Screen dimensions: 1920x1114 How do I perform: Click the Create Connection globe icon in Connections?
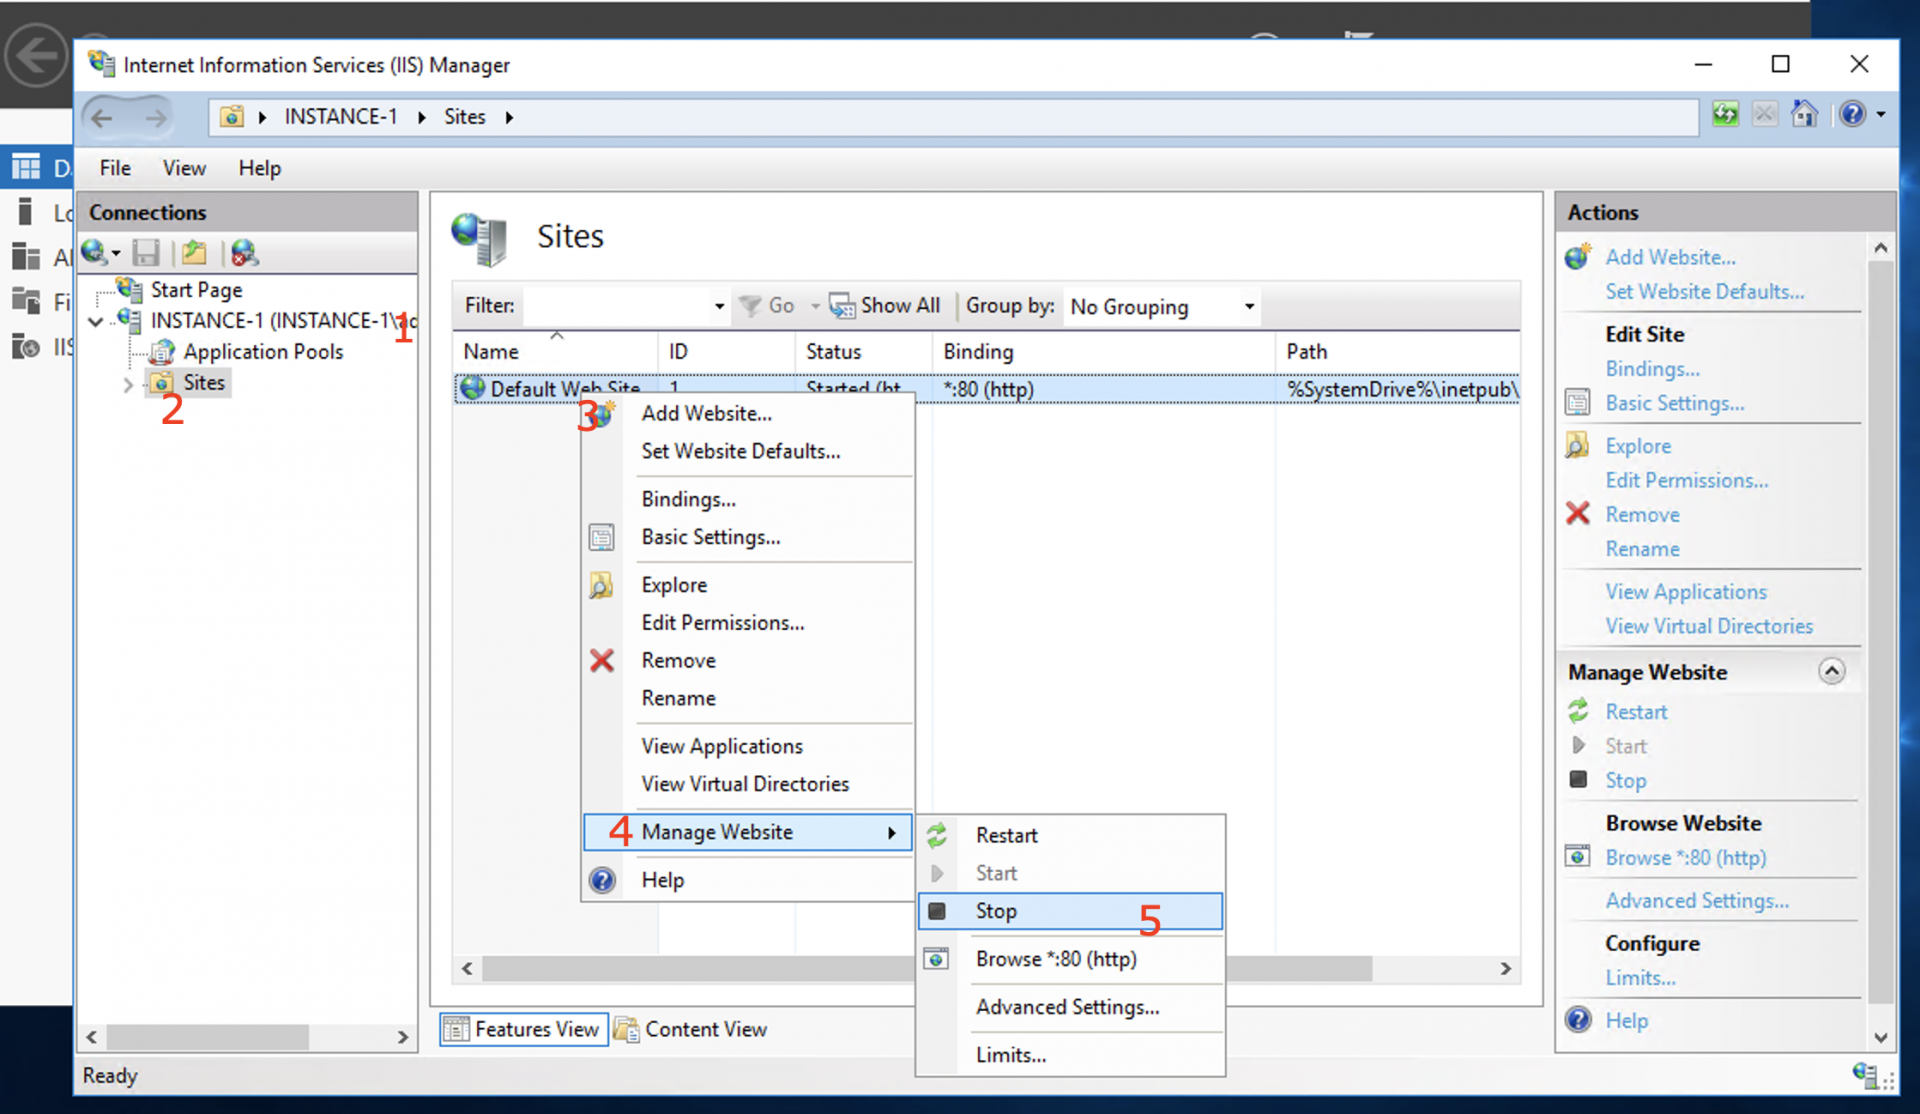point(94,253)
